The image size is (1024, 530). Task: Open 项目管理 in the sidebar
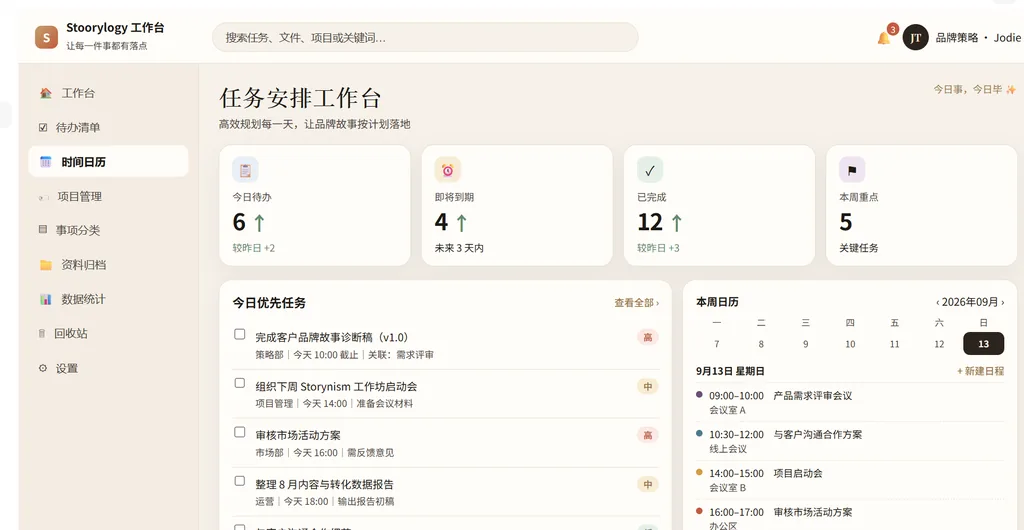click(108, 196)
